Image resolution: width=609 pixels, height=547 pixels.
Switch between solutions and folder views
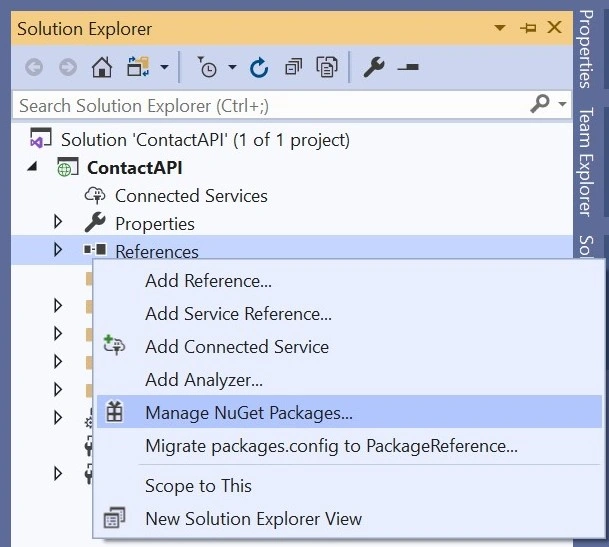tap(138, 67)
